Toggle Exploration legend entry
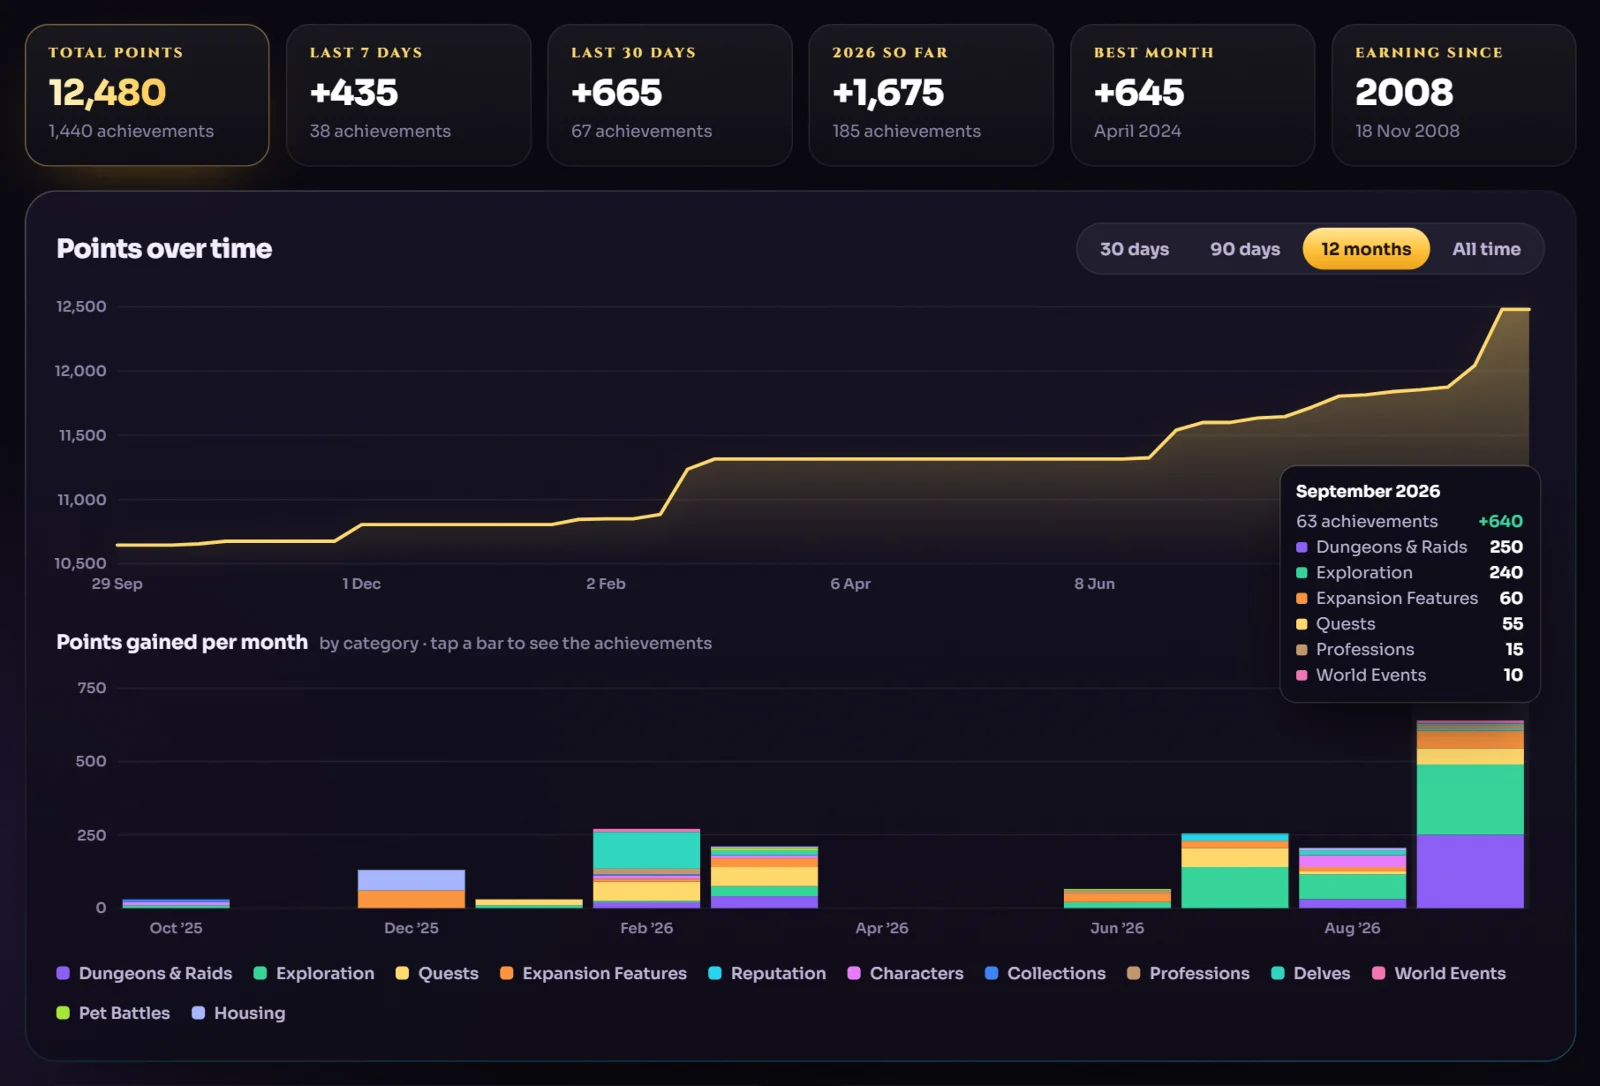The width and height of the screenshot is (1600, 1086). (314, 973)
